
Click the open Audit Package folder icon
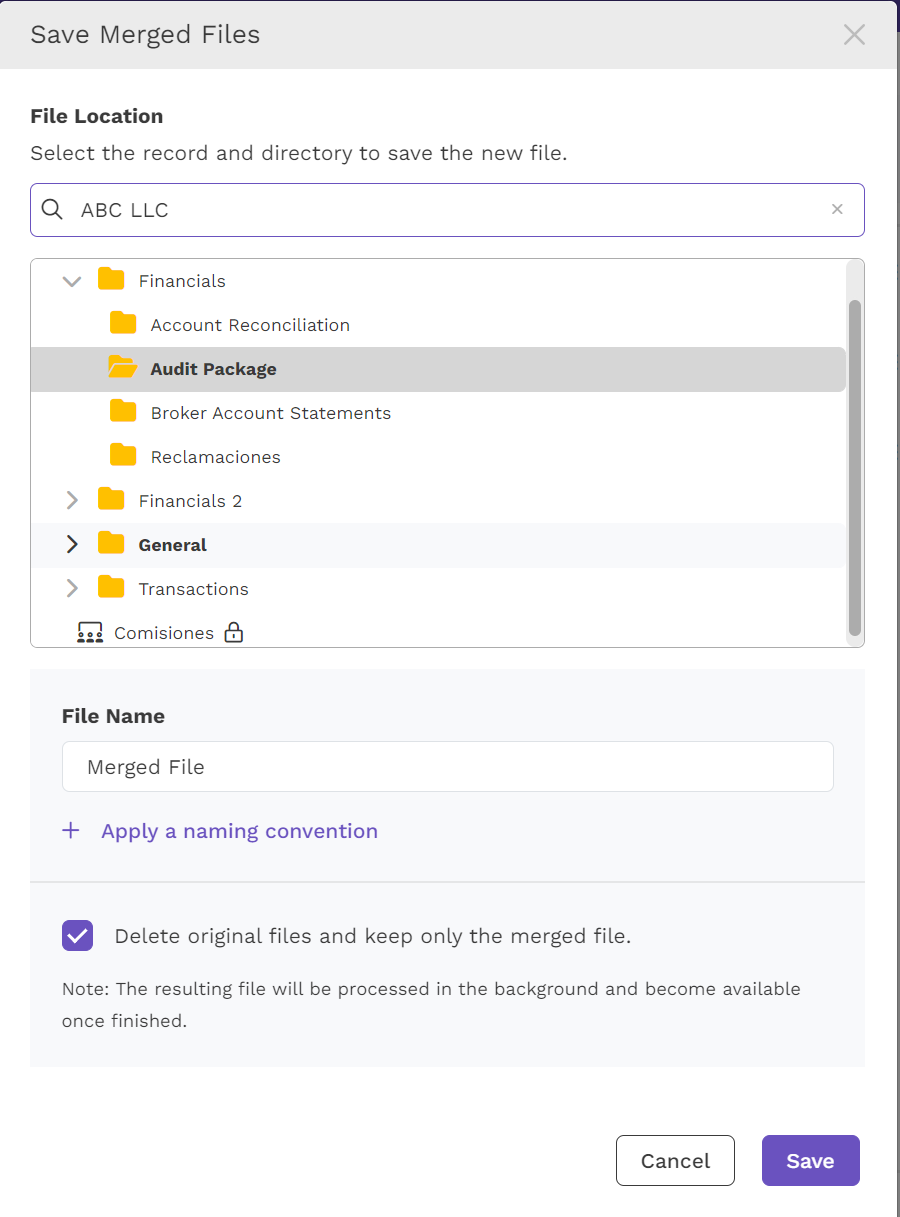(x=123, y=368)
